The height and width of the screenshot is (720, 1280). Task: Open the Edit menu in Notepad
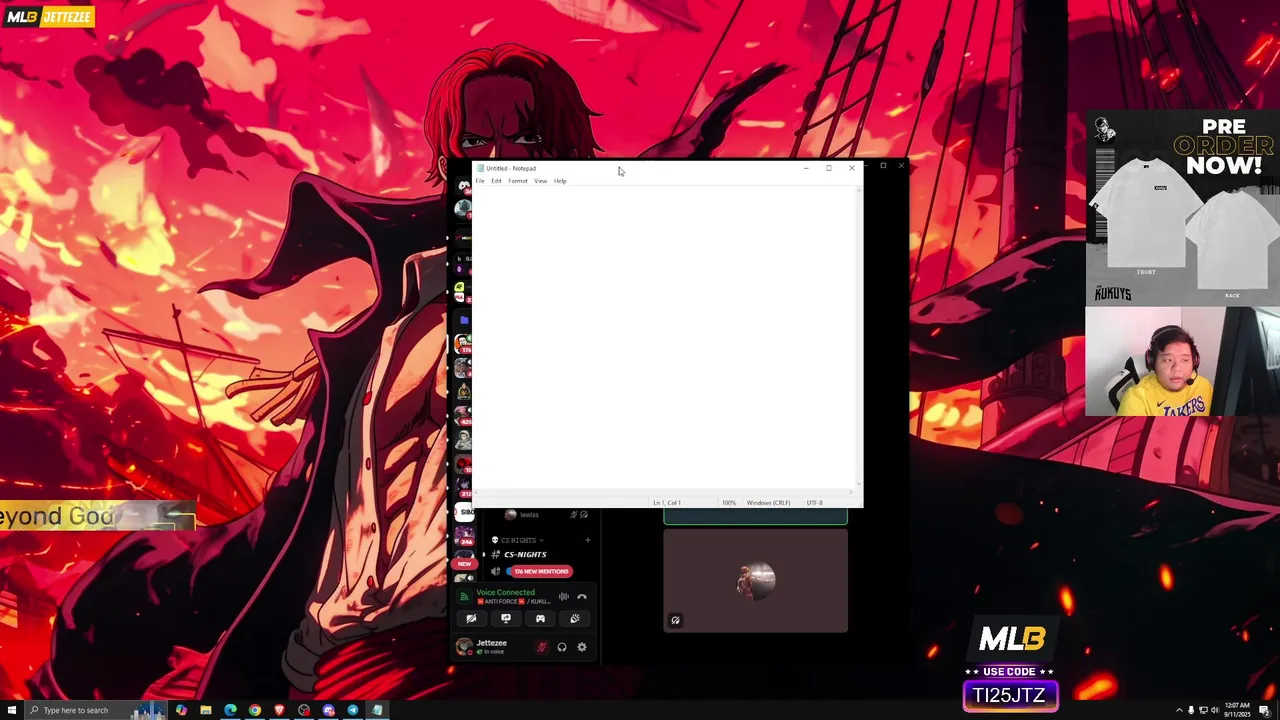click(496, 181)
